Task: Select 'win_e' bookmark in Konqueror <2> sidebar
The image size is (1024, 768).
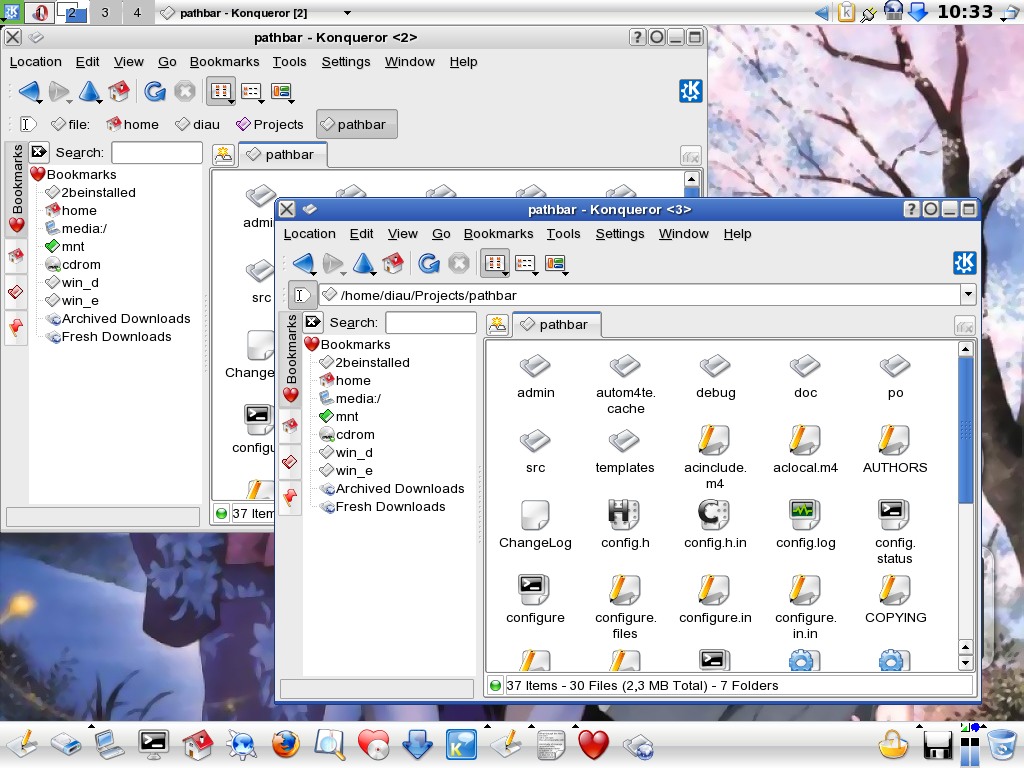Action: (72, 300)
